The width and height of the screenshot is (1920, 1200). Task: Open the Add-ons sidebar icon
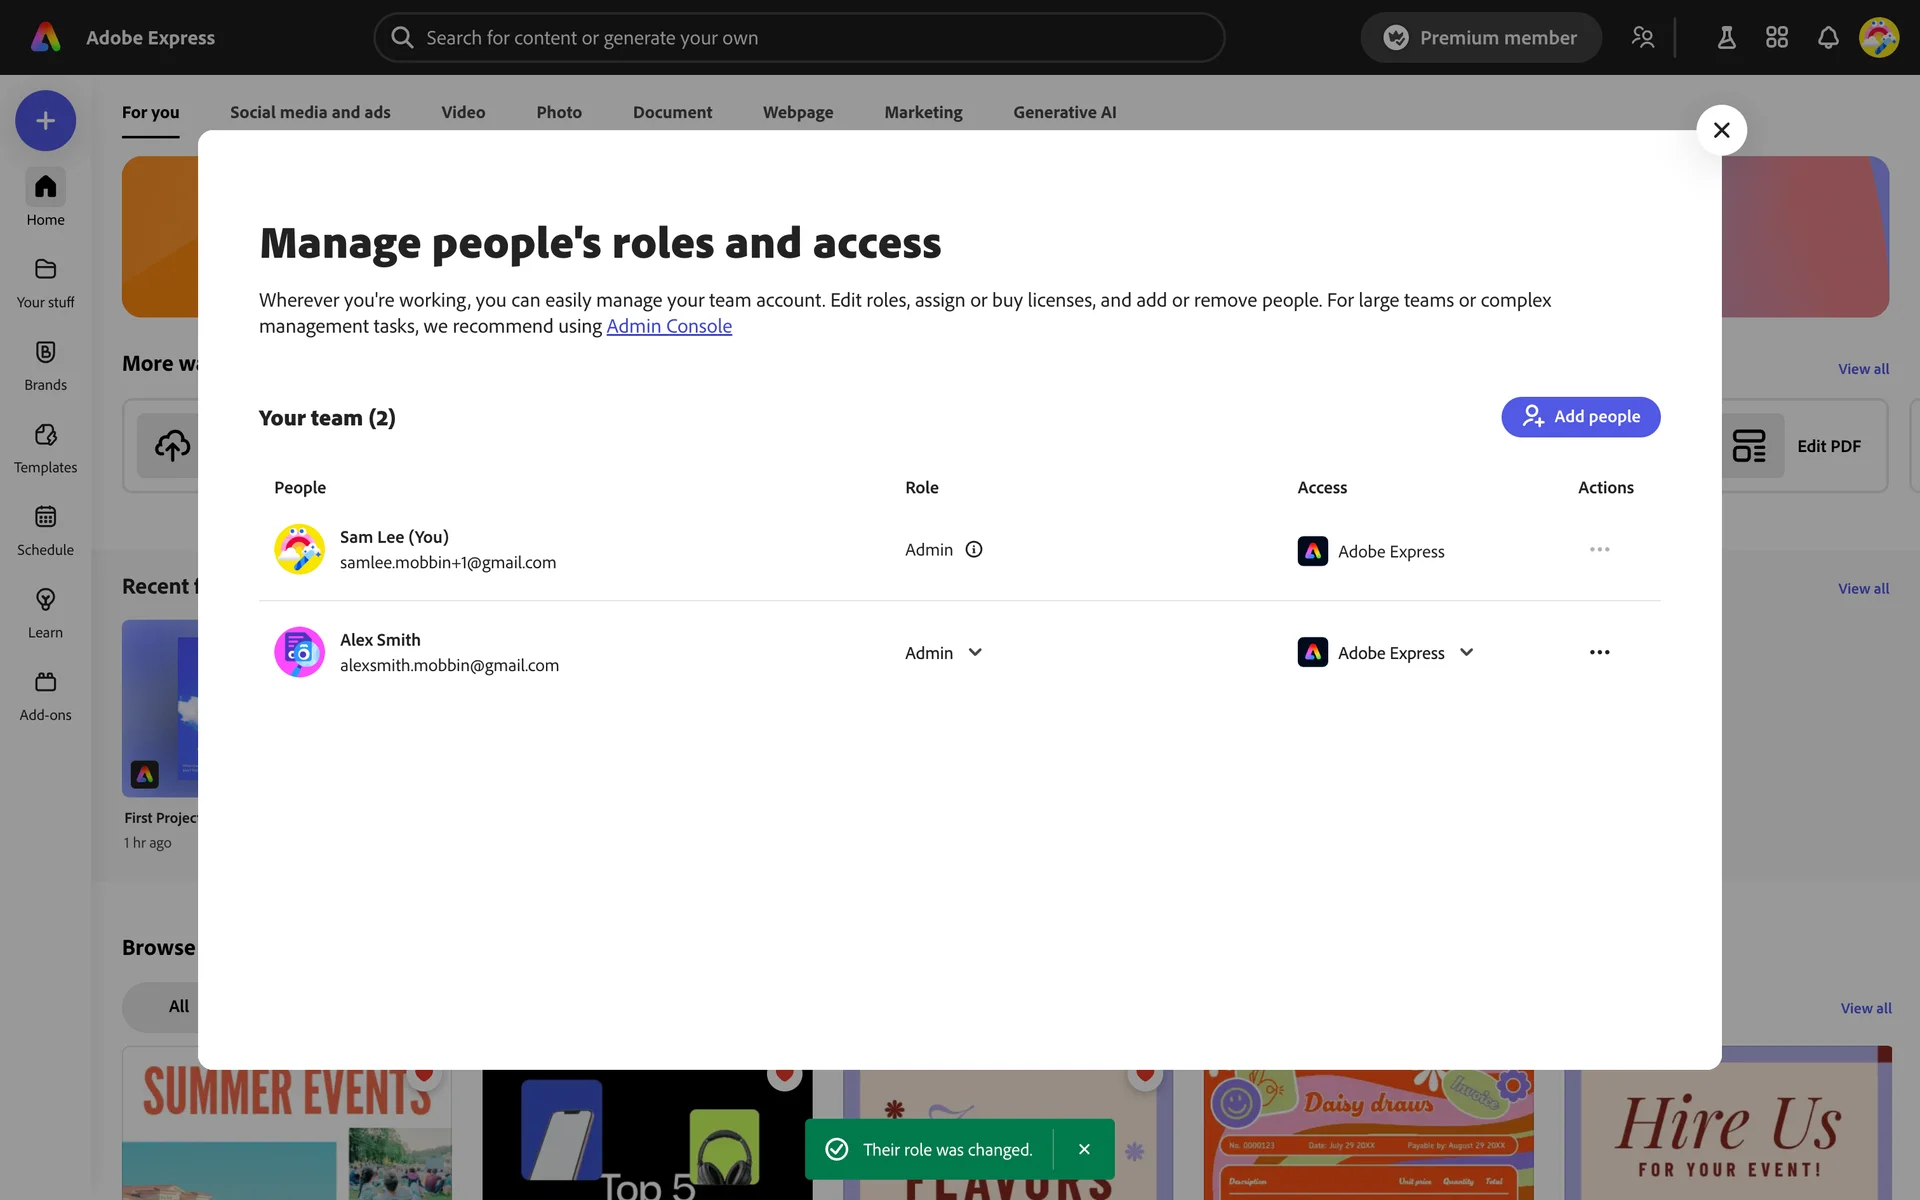(45, 683)
